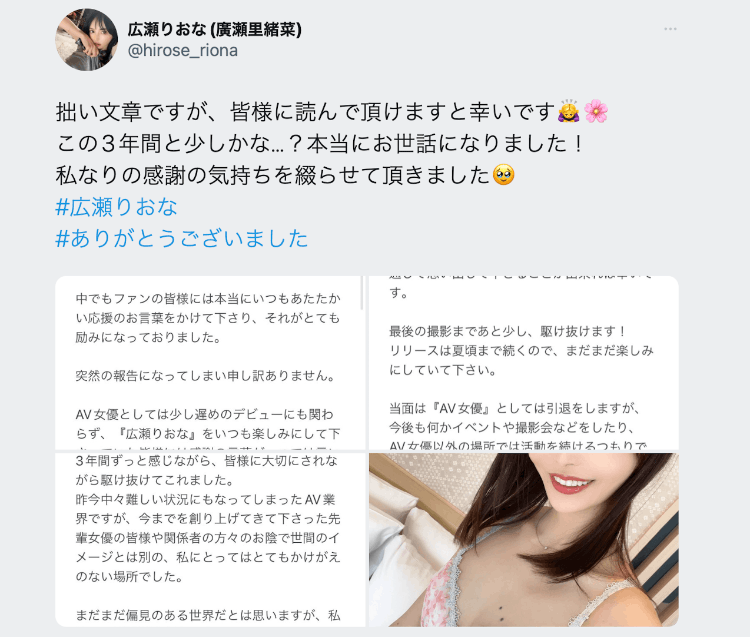The width and height of the screenshot is (750, 637).
Task: Click the tweet line starting この3年間と少しかな
Action: coord(320,143)
